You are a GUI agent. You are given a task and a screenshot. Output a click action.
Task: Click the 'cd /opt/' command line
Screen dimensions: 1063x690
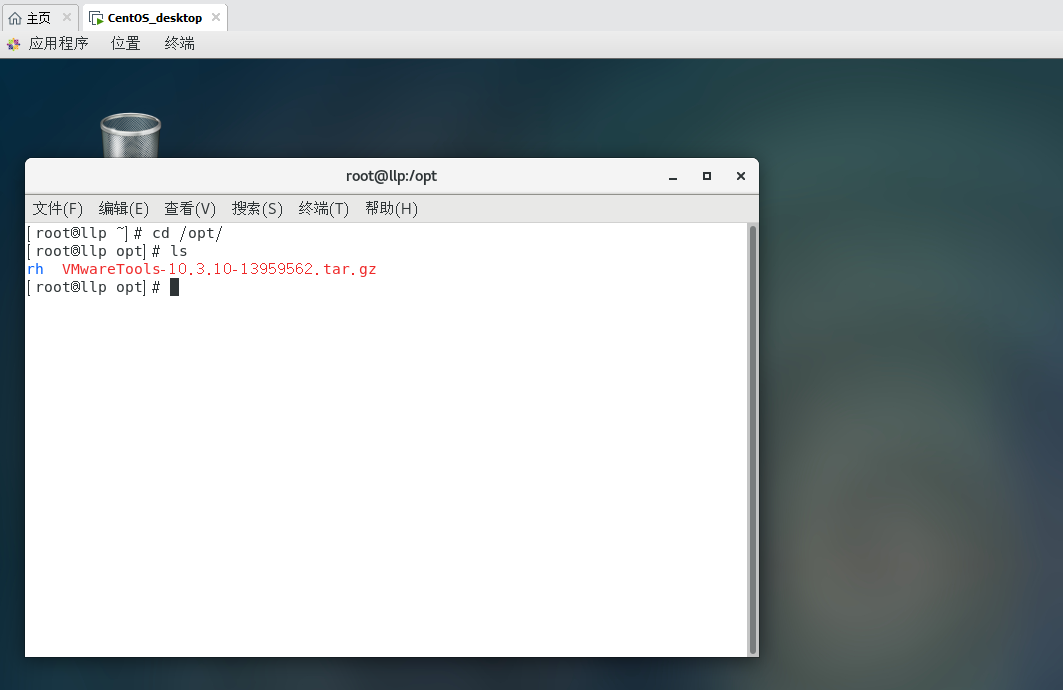pos(125,233)
